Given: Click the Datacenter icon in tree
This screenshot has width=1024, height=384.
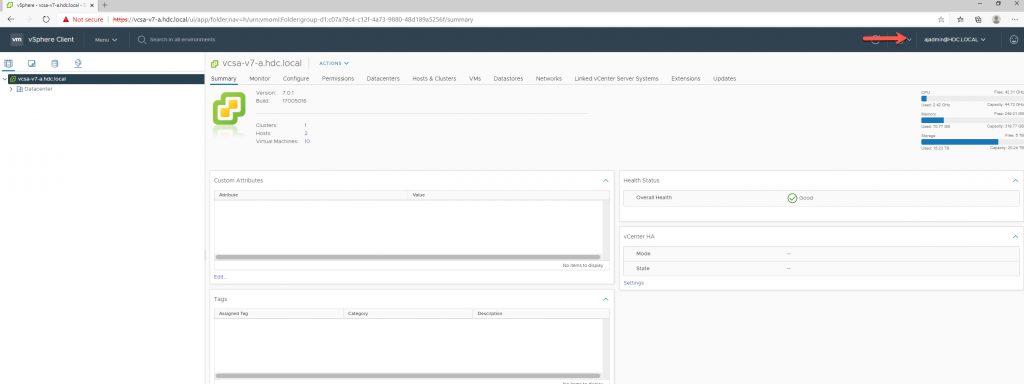Looking at the screenshot, I should (x=20, y=89).
